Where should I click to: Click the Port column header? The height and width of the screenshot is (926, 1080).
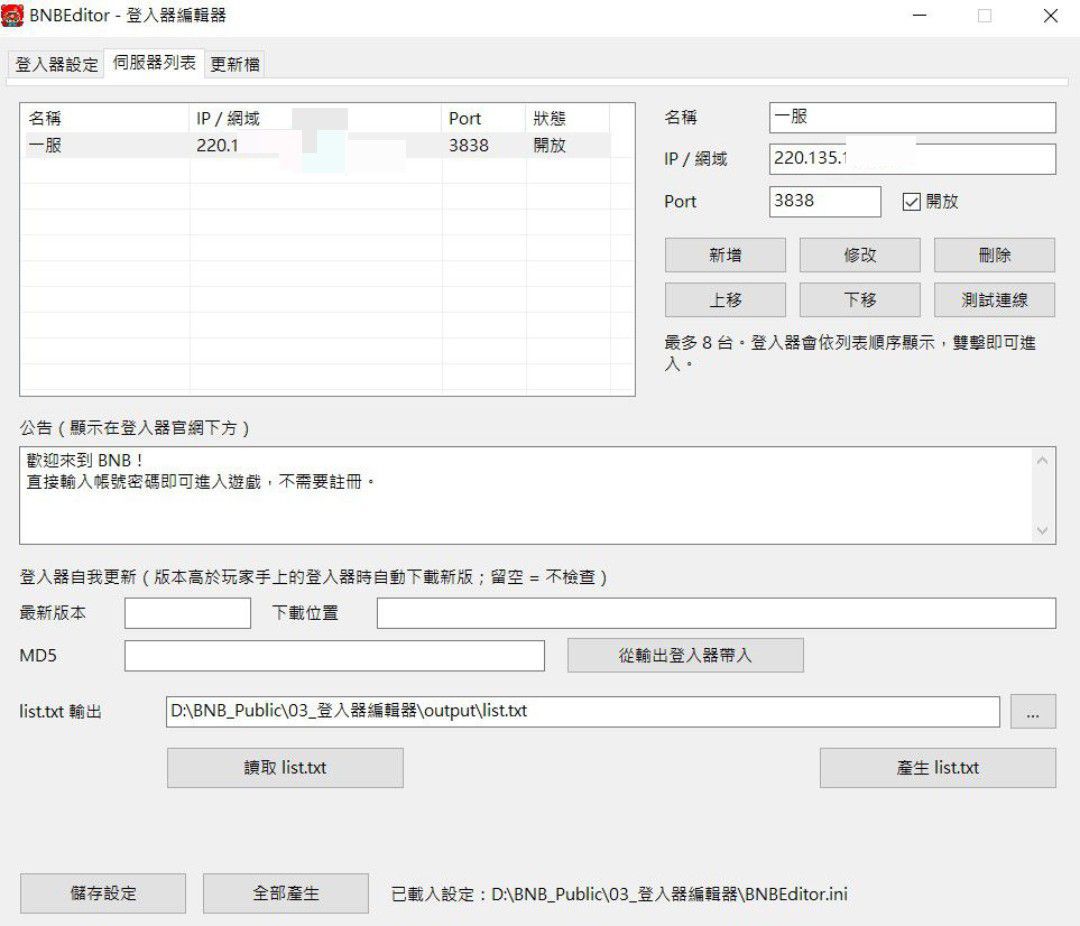tap(484, 119)
